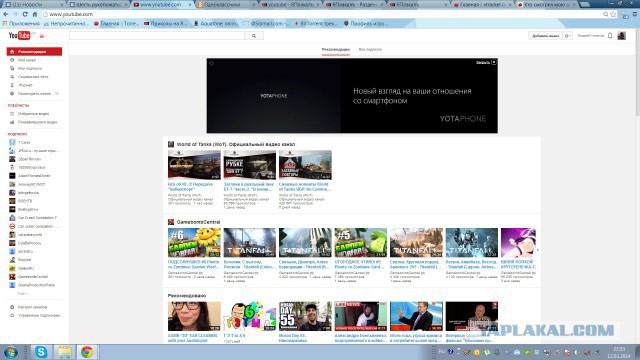Viewport: 640px width, 360px height.
Task: Open the 'Aquatone' bookmark
Action: [216, 24]
